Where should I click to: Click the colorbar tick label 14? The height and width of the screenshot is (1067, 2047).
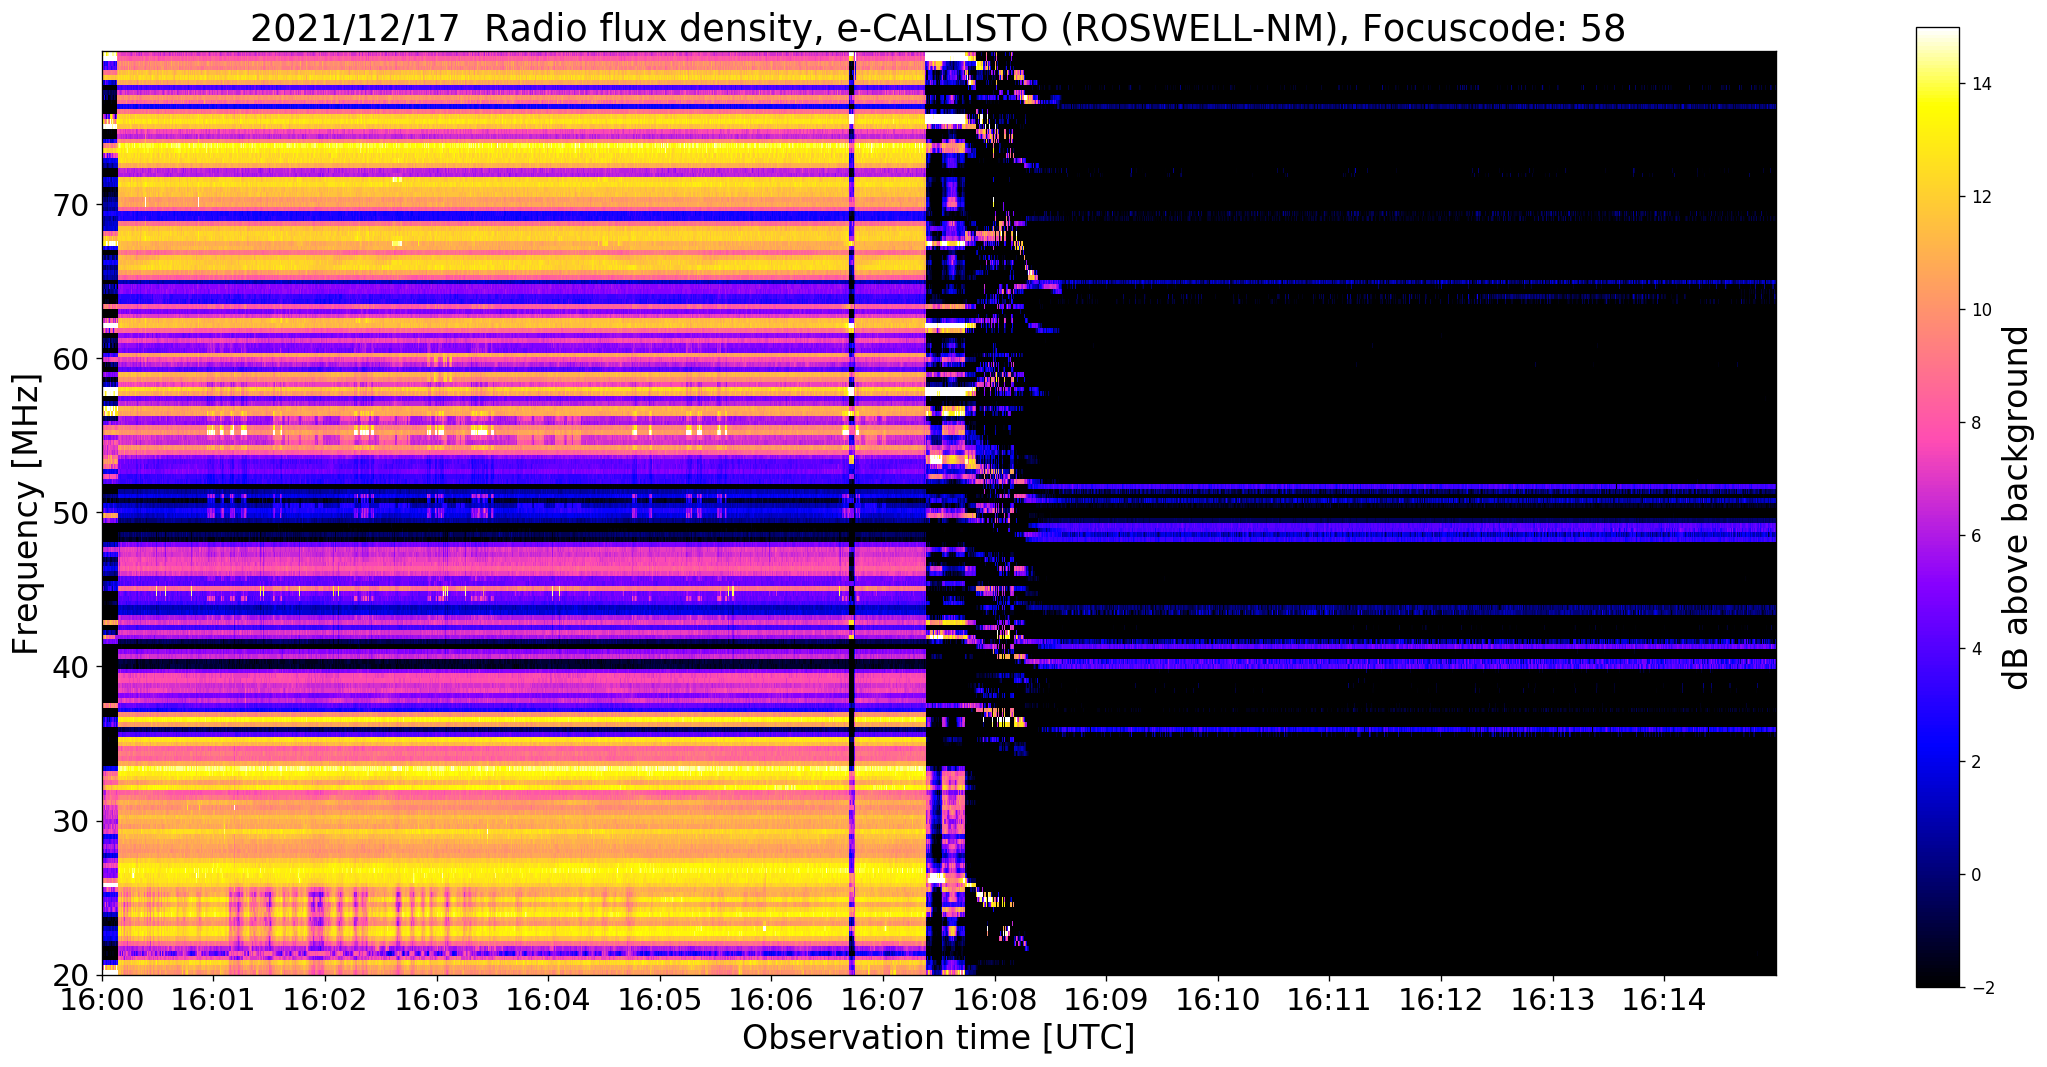tap(1980, 84)
